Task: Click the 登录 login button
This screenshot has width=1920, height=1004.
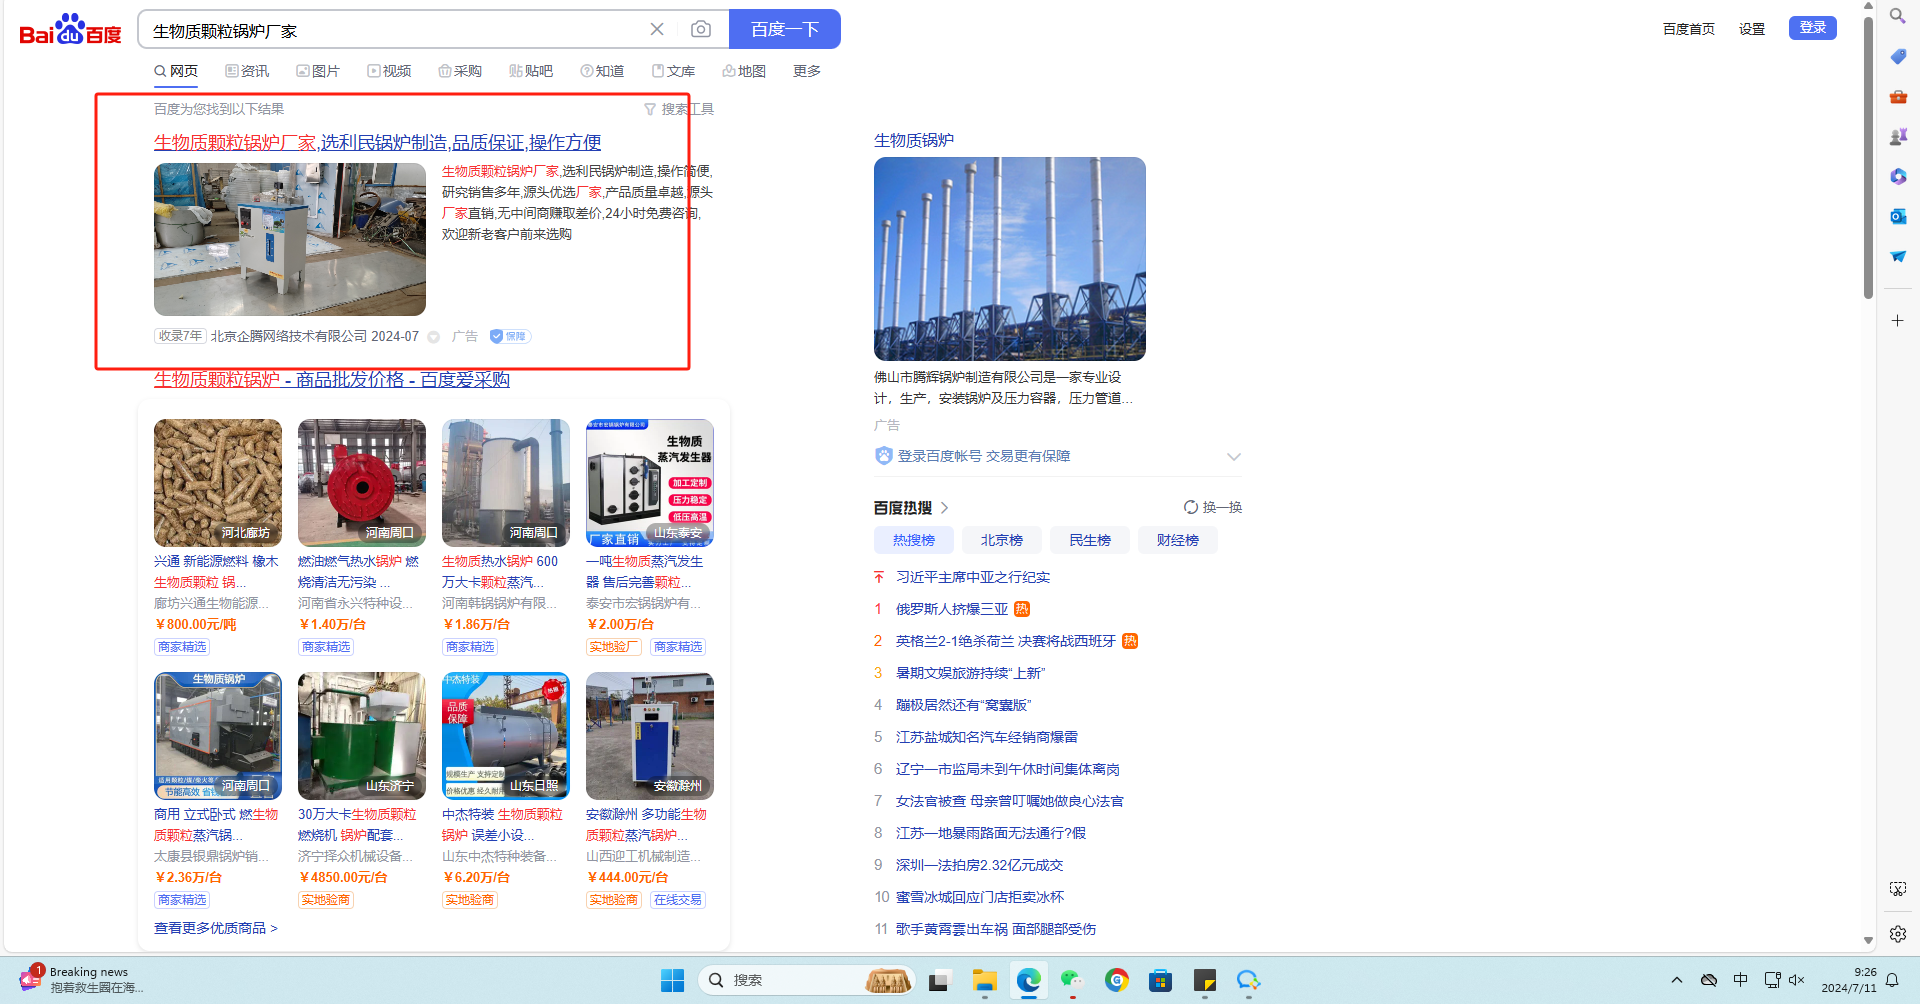Action: pos(1813,28)
